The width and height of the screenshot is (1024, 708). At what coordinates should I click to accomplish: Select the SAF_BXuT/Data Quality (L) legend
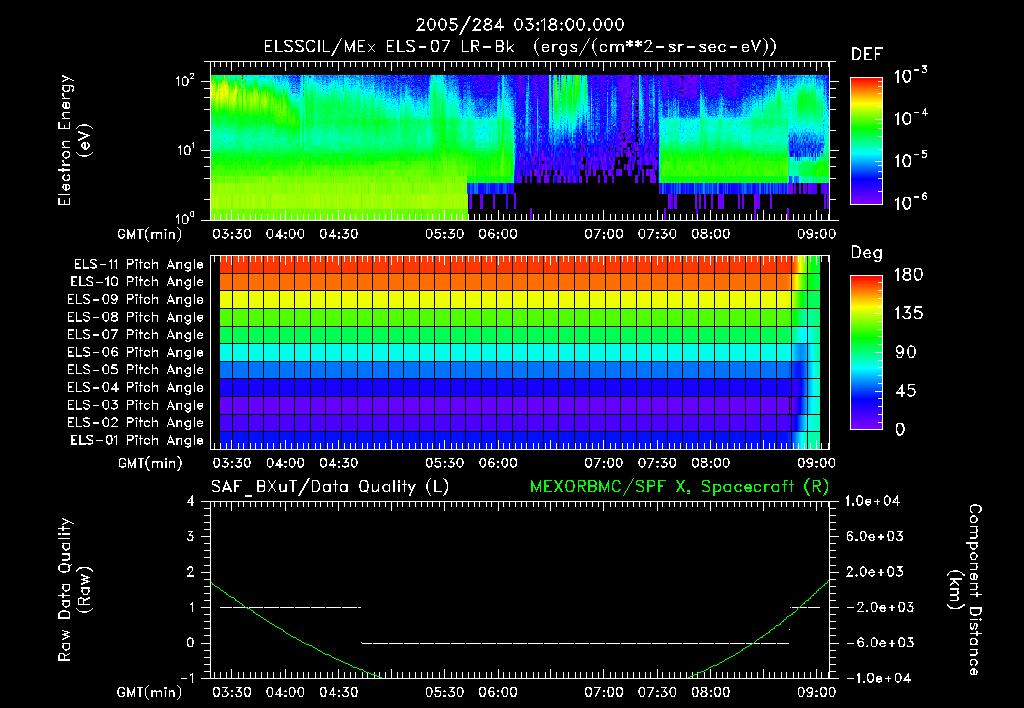coord(330,487)
